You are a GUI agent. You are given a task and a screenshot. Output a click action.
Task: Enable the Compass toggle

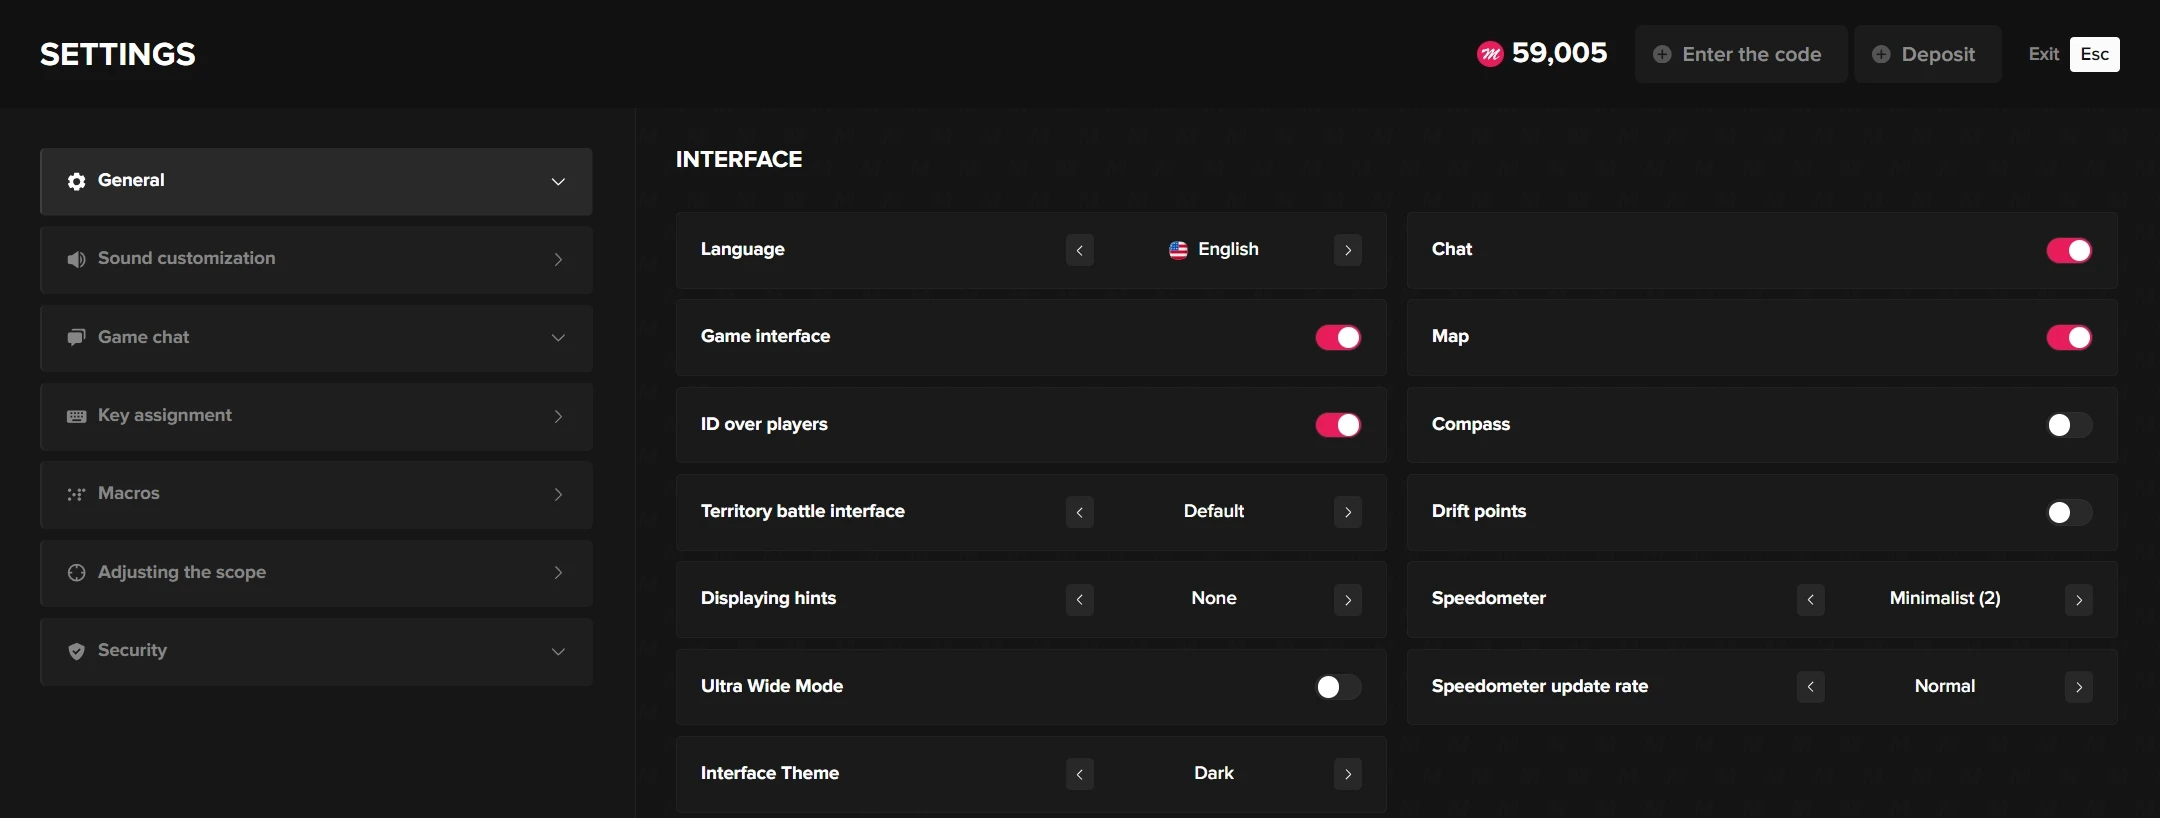(x=2068, y=425)
